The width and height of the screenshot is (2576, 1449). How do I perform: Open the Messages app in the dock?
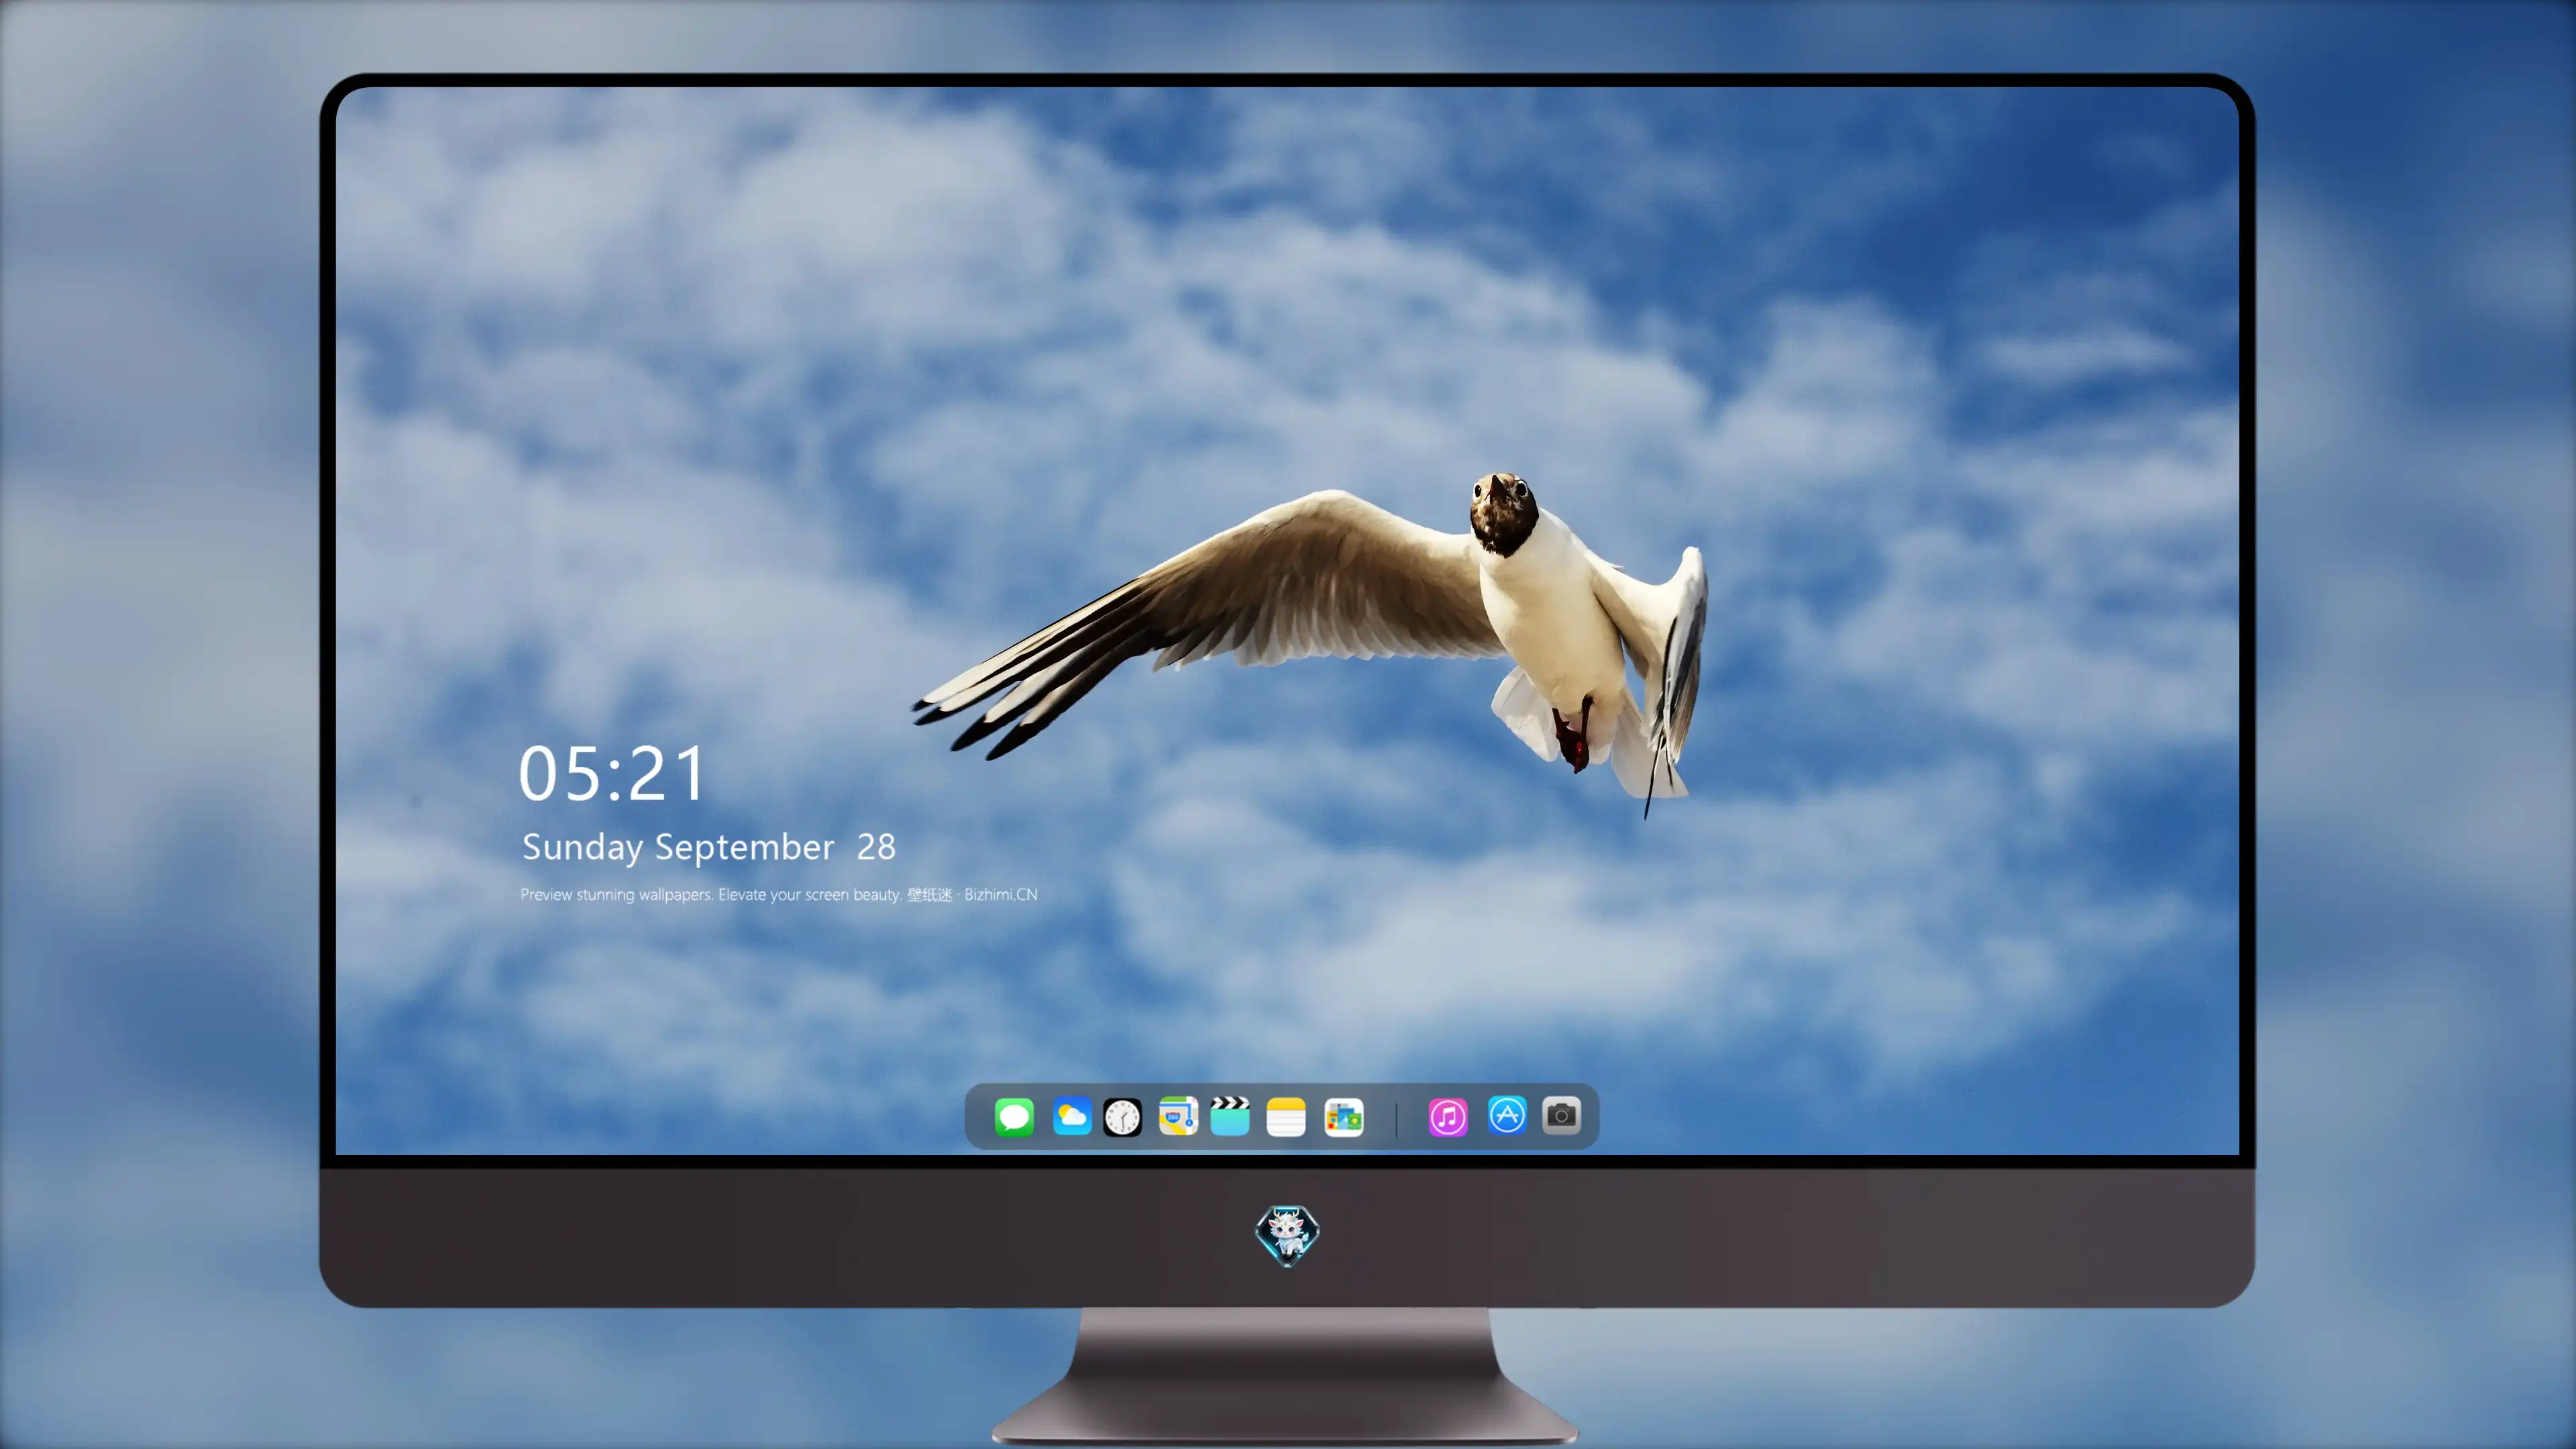pos(1014,1117)
